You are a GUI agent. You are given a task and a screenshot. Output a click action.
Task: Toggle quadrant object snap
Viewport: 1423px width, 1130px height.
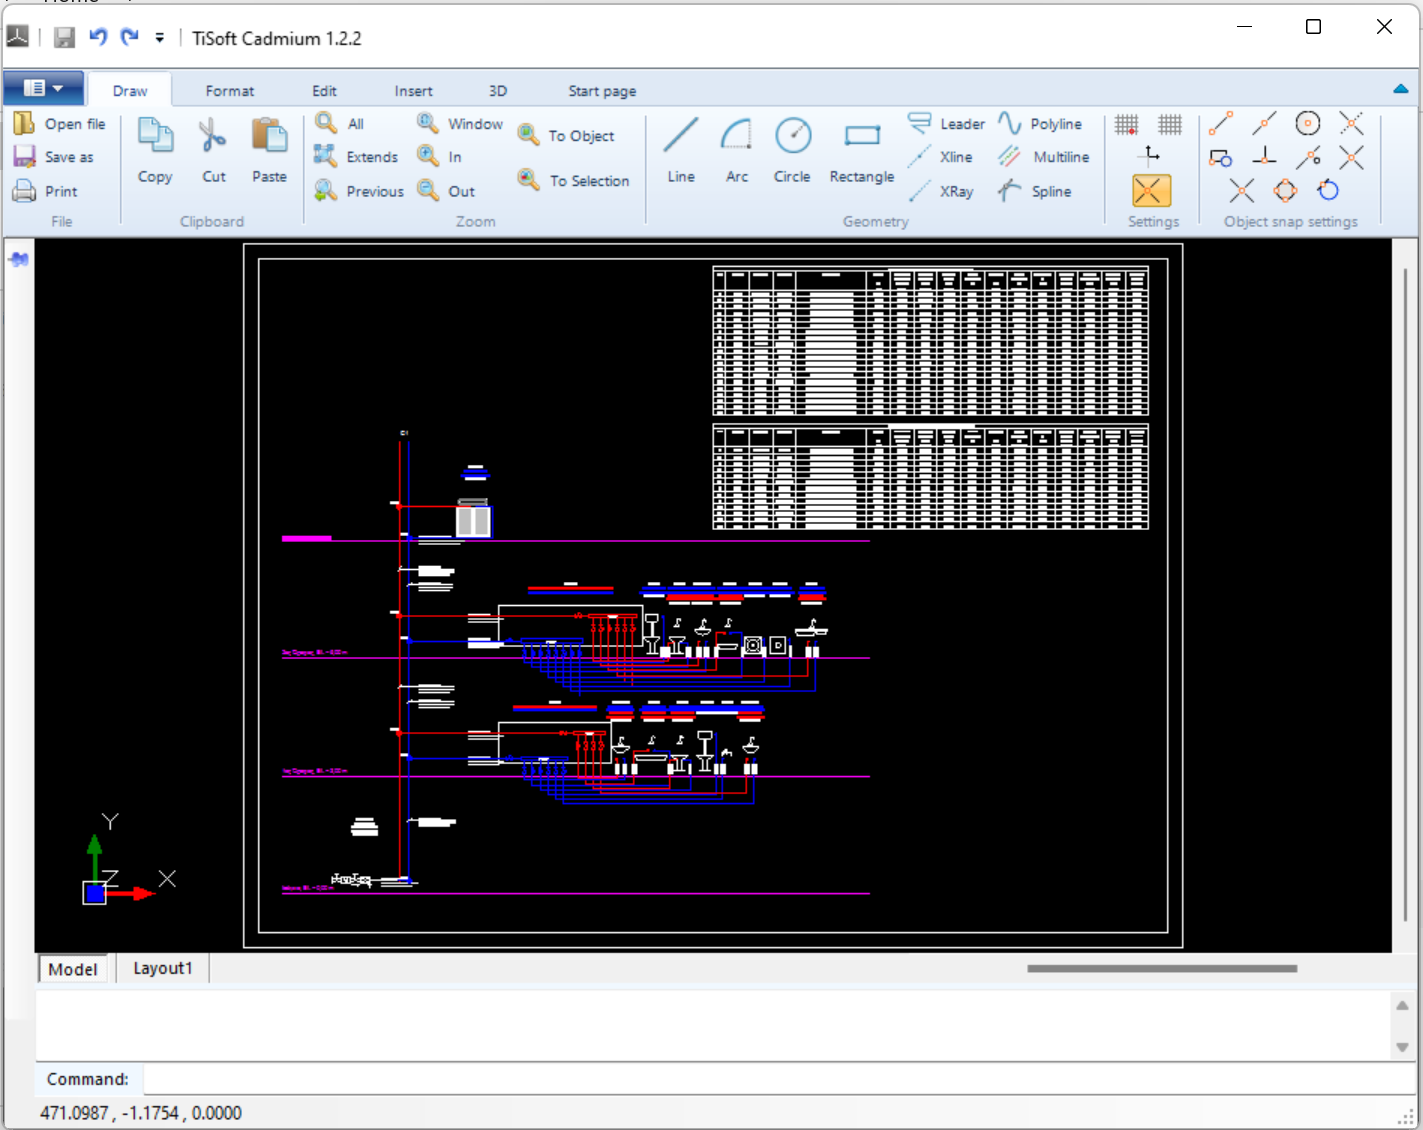tap(1285, 191)
